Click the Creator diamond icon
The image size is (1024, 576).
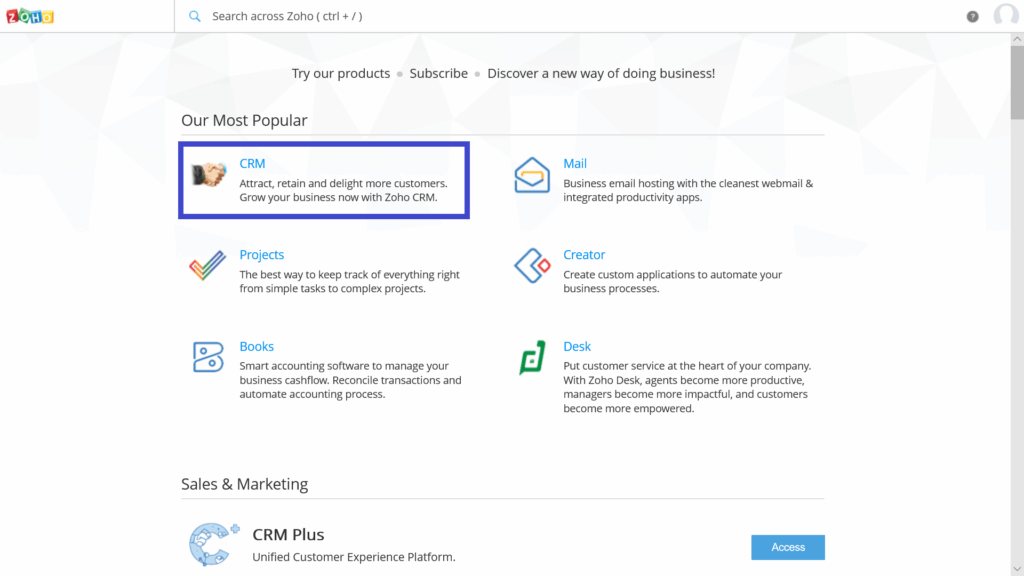(532, 265)
